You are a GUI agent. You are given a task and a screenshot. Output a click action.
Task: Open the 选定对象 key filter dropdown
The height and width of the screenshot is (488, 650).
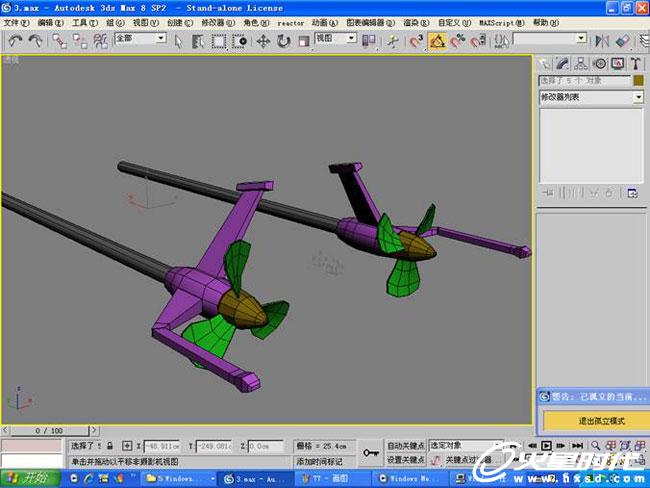pyautogui.click(x=466, y=445)
